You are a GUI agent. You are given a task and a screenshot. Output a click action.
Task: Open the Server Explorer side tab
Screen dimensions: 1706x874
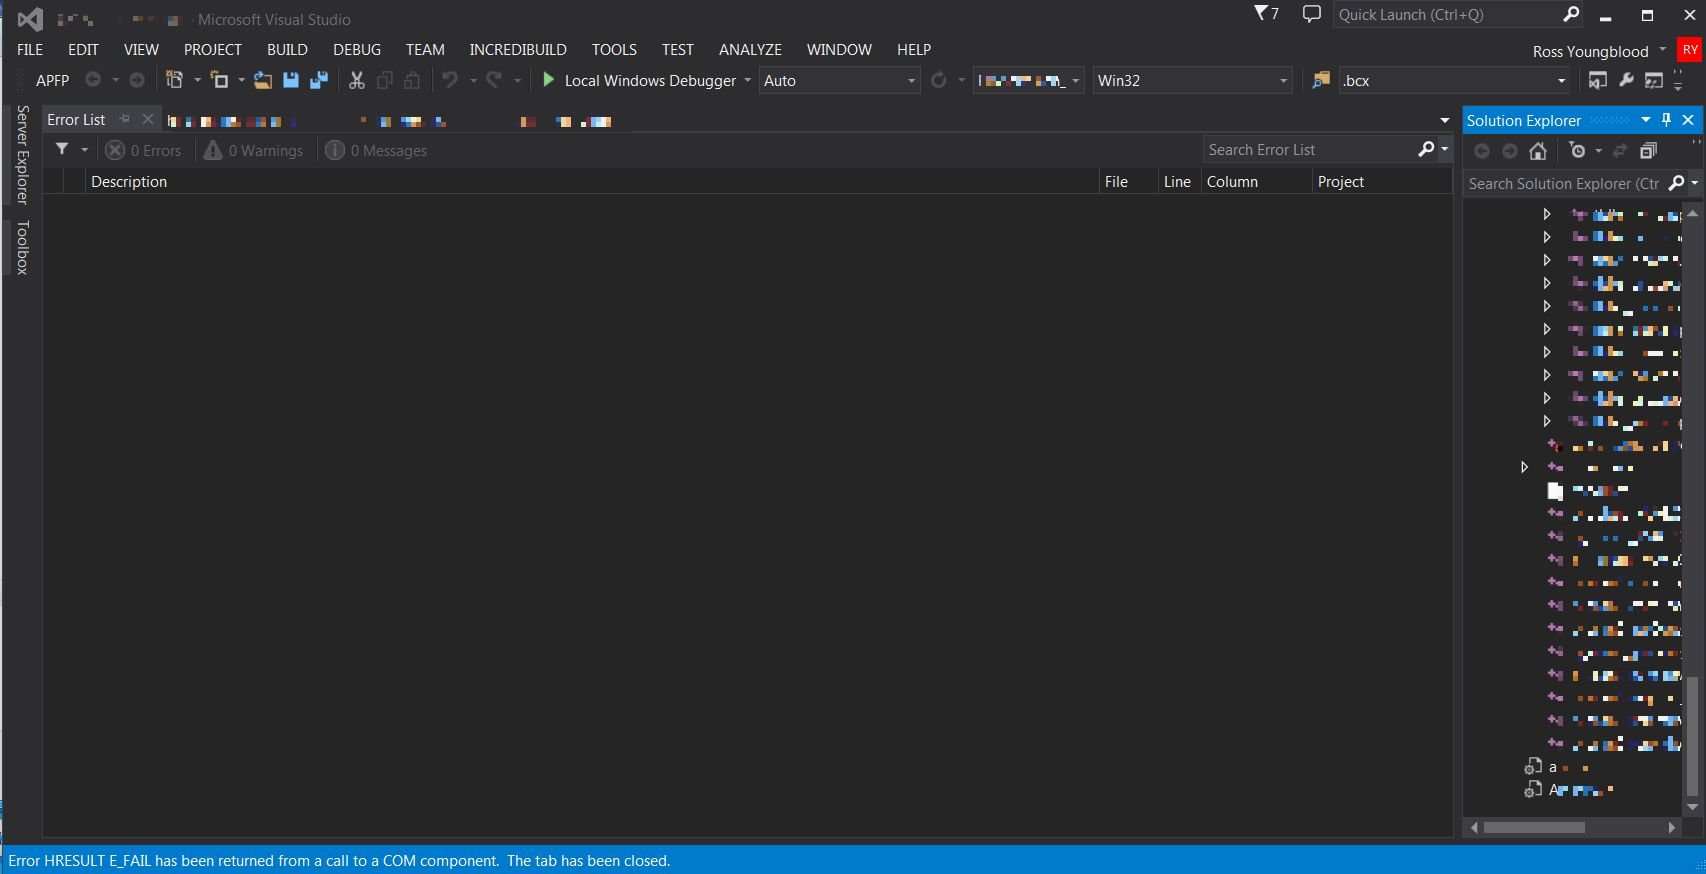point(22,155)
